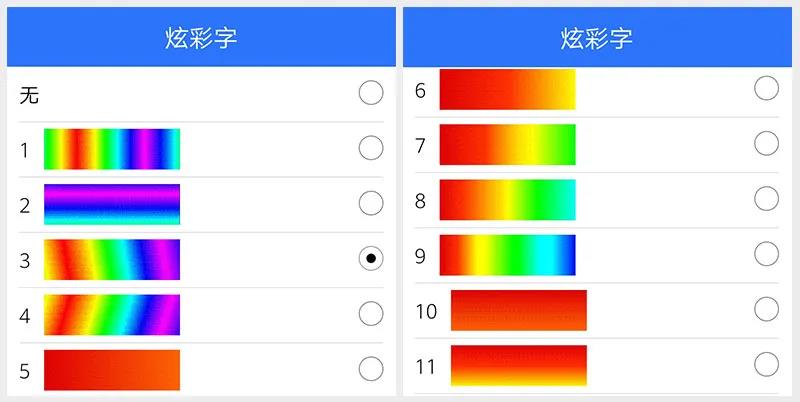Click the 无 option label

point(29,95)
